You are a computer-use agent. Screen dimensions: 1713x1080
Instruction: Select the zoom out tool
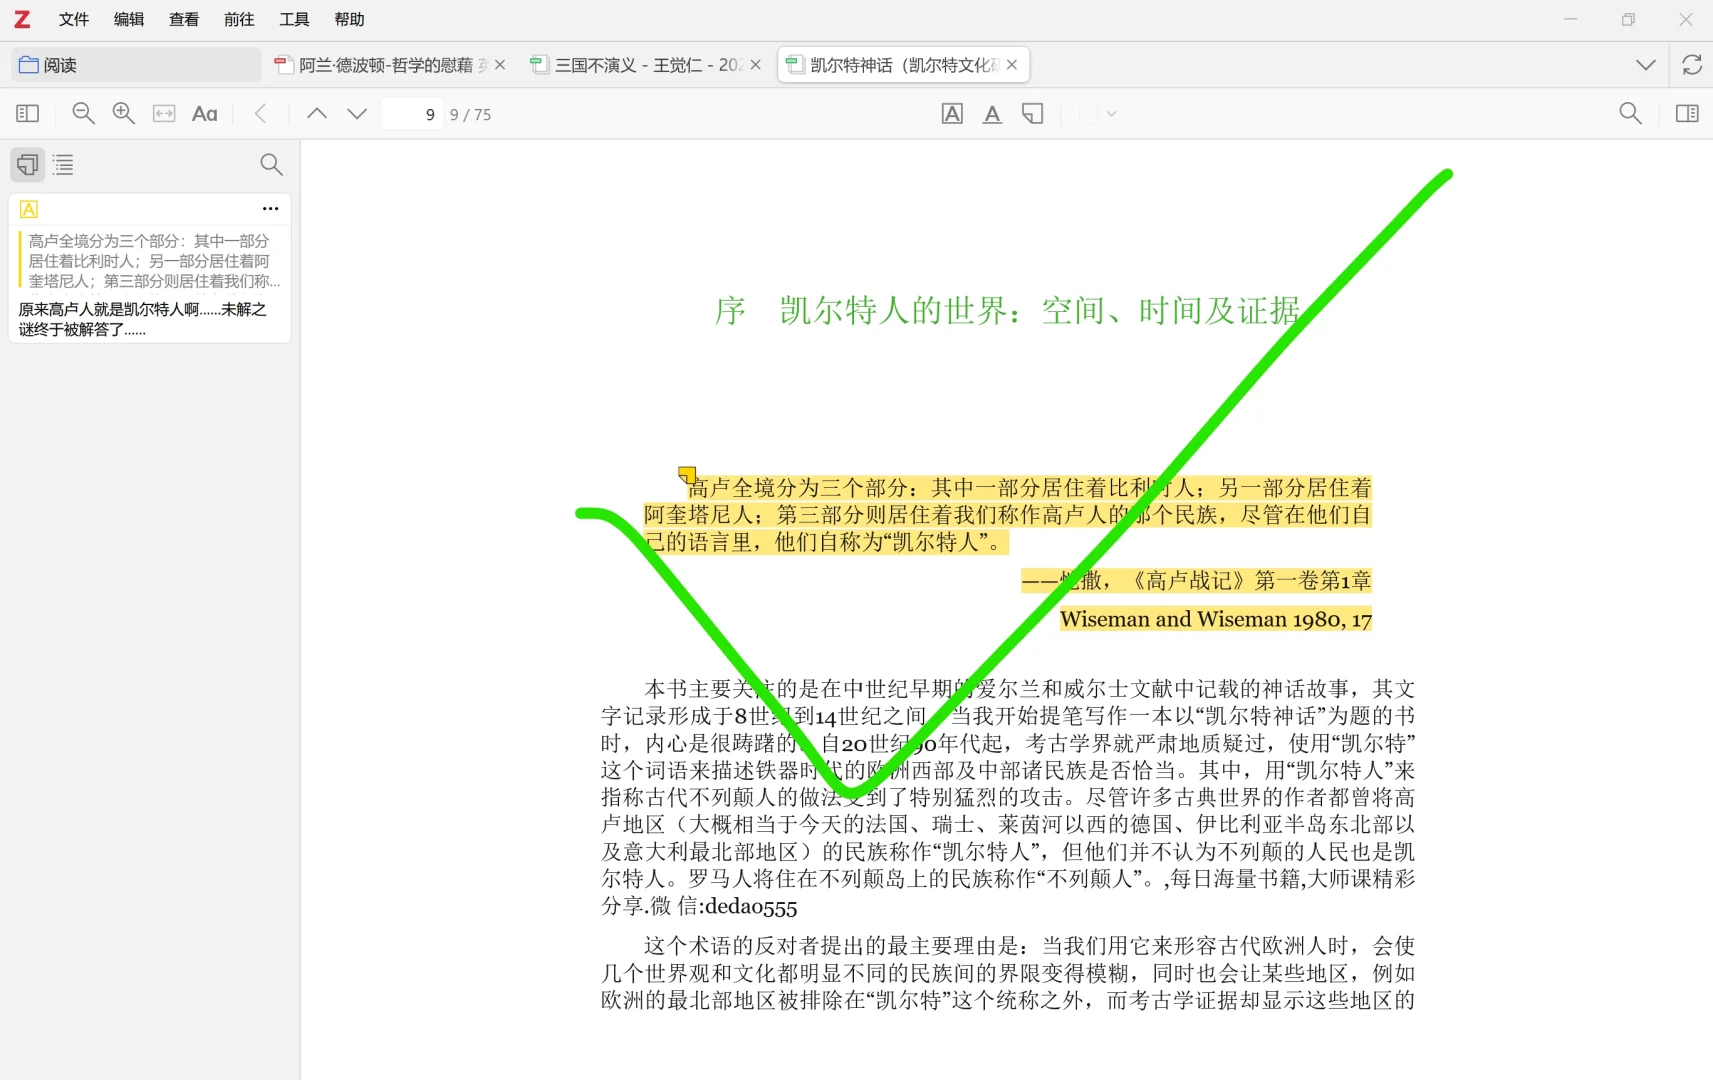[84, 113]
